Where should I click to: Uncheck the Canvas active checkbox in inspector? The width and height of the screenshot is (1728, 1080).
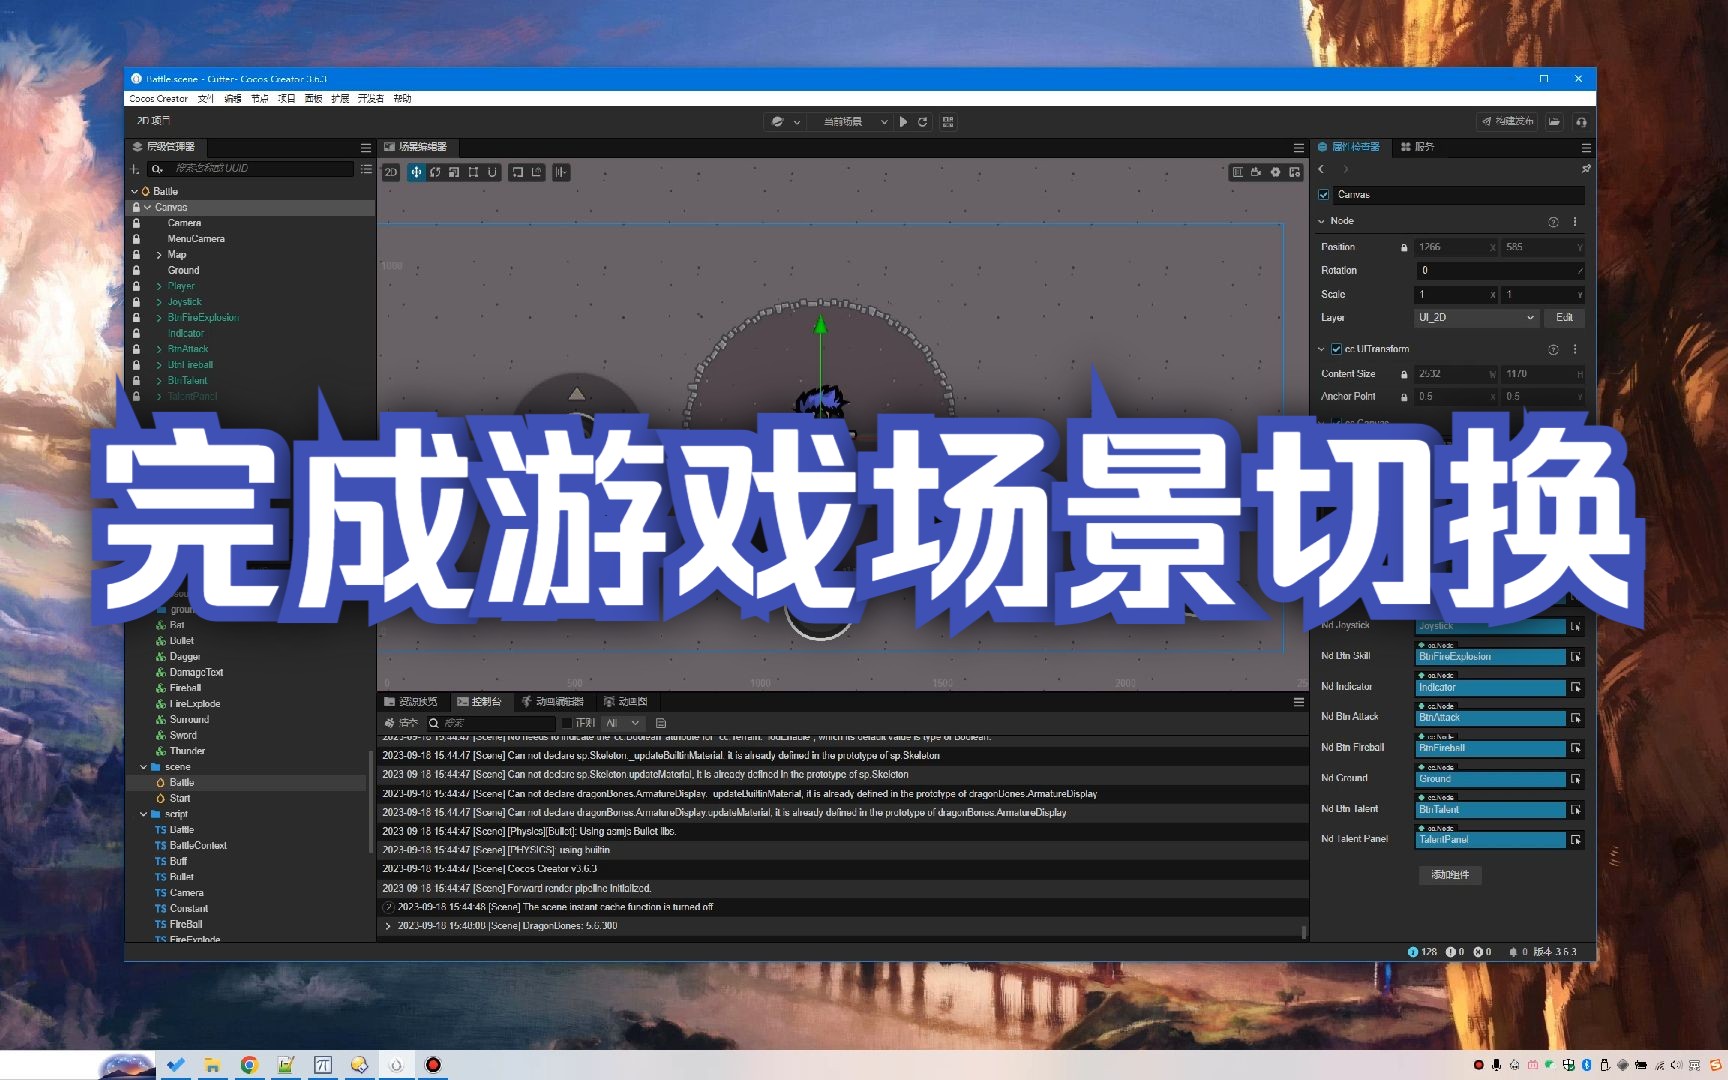click(x=1324, y=194)
